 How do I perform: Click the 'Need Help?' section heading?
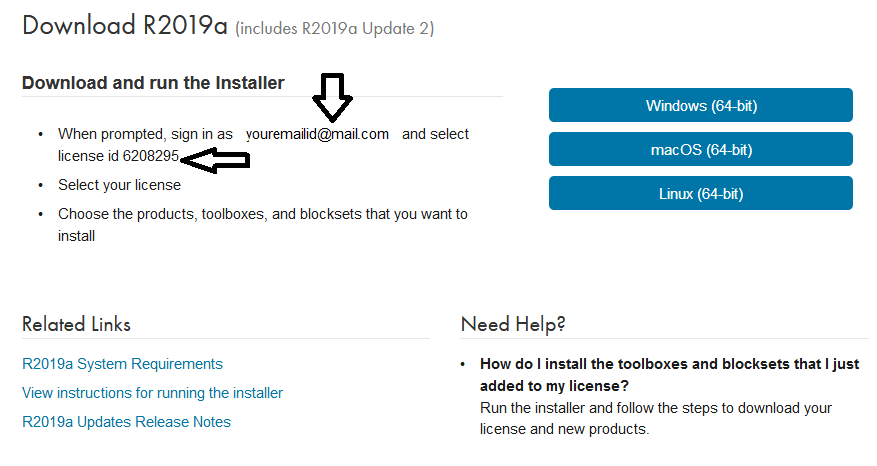513,324
